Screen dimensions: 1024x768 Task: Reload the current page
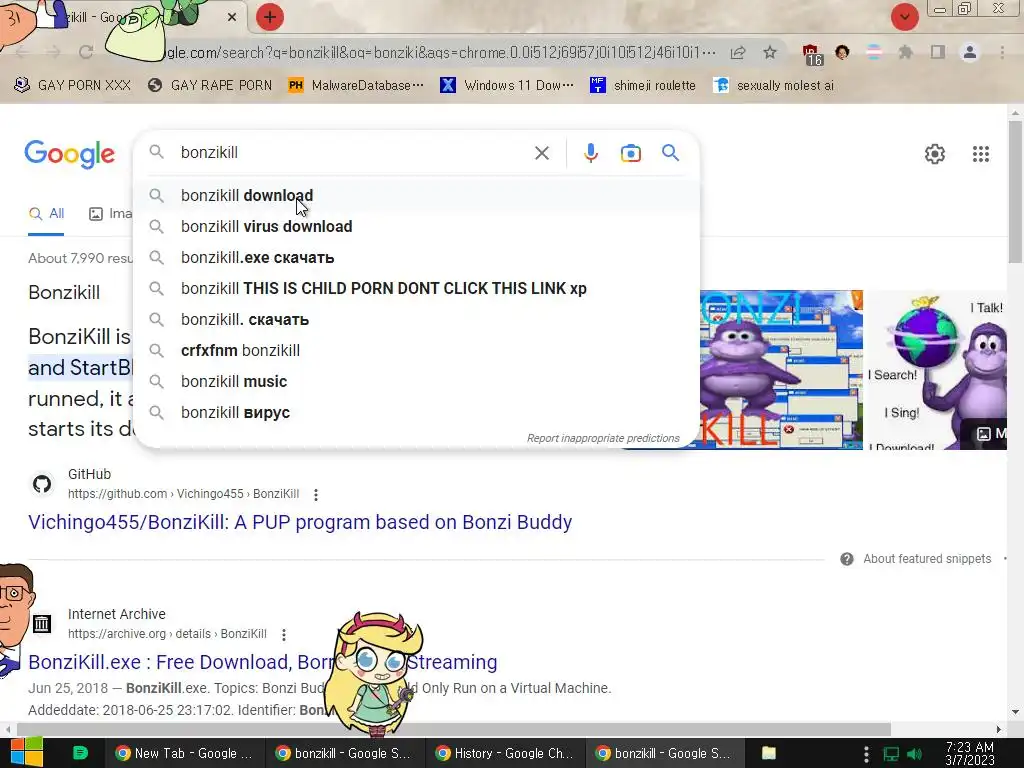pos(86,52)
